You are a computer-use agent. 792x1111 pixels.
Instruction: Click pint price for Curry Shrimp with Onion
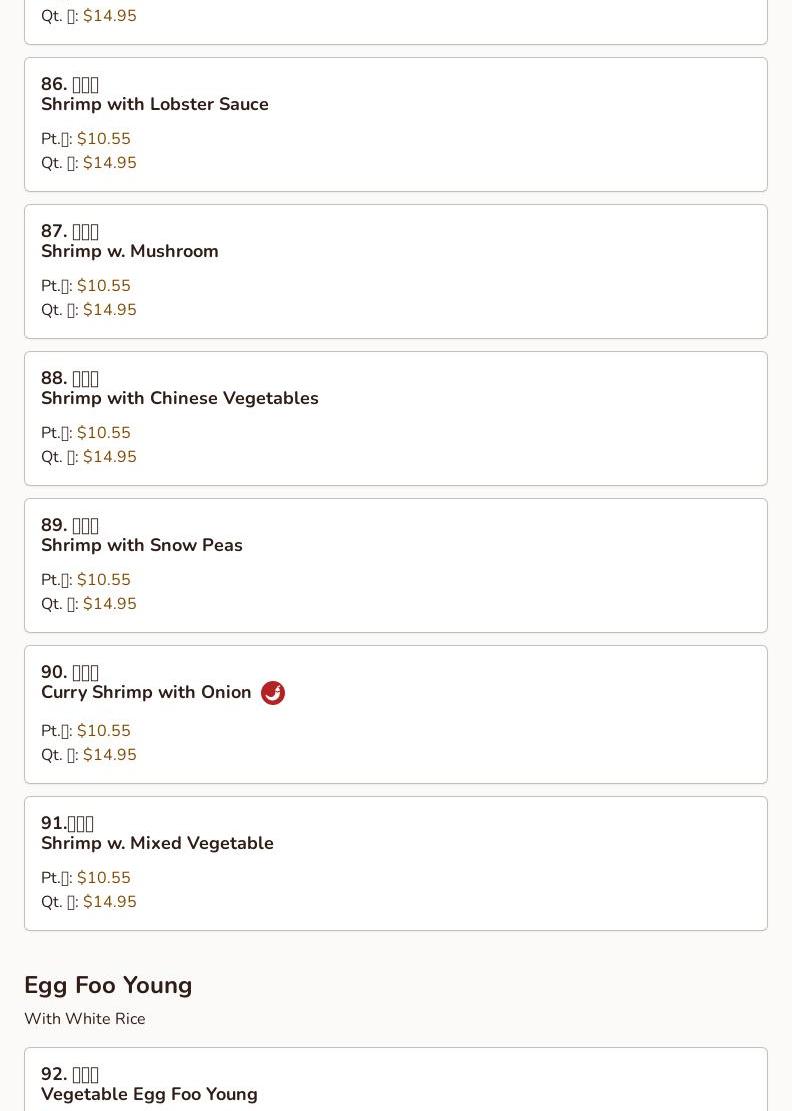click(103, 731)
